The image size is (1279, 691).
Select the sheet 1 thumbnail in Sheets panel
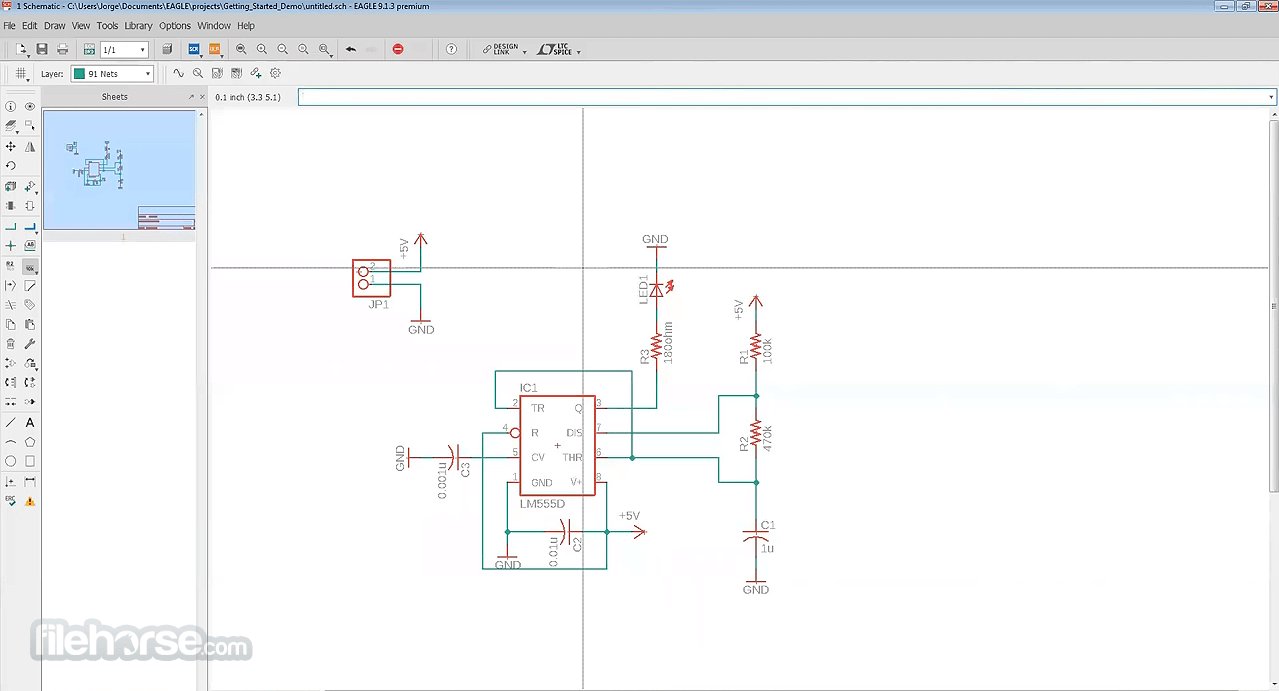pyautogui.click(x=119, y=170)
